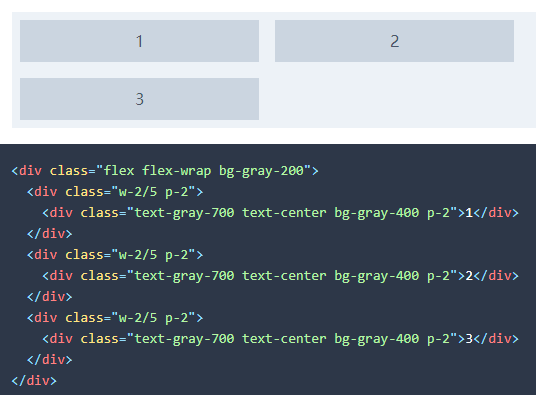Click the text-gray-700 class in item 1 line
This screenshot has width=536, height=395.
pyautogui.click(x=184, y=213)
